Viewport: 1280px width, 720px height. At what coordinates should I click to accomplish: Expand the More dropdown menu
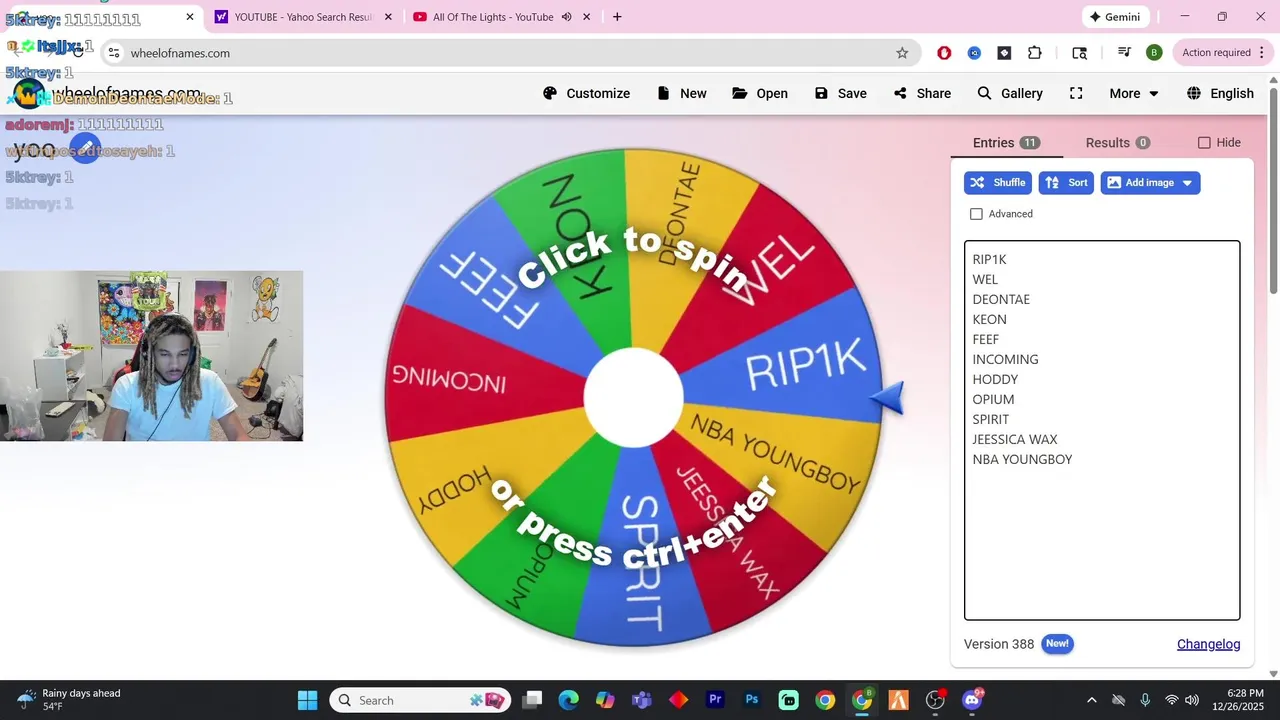1134,93
